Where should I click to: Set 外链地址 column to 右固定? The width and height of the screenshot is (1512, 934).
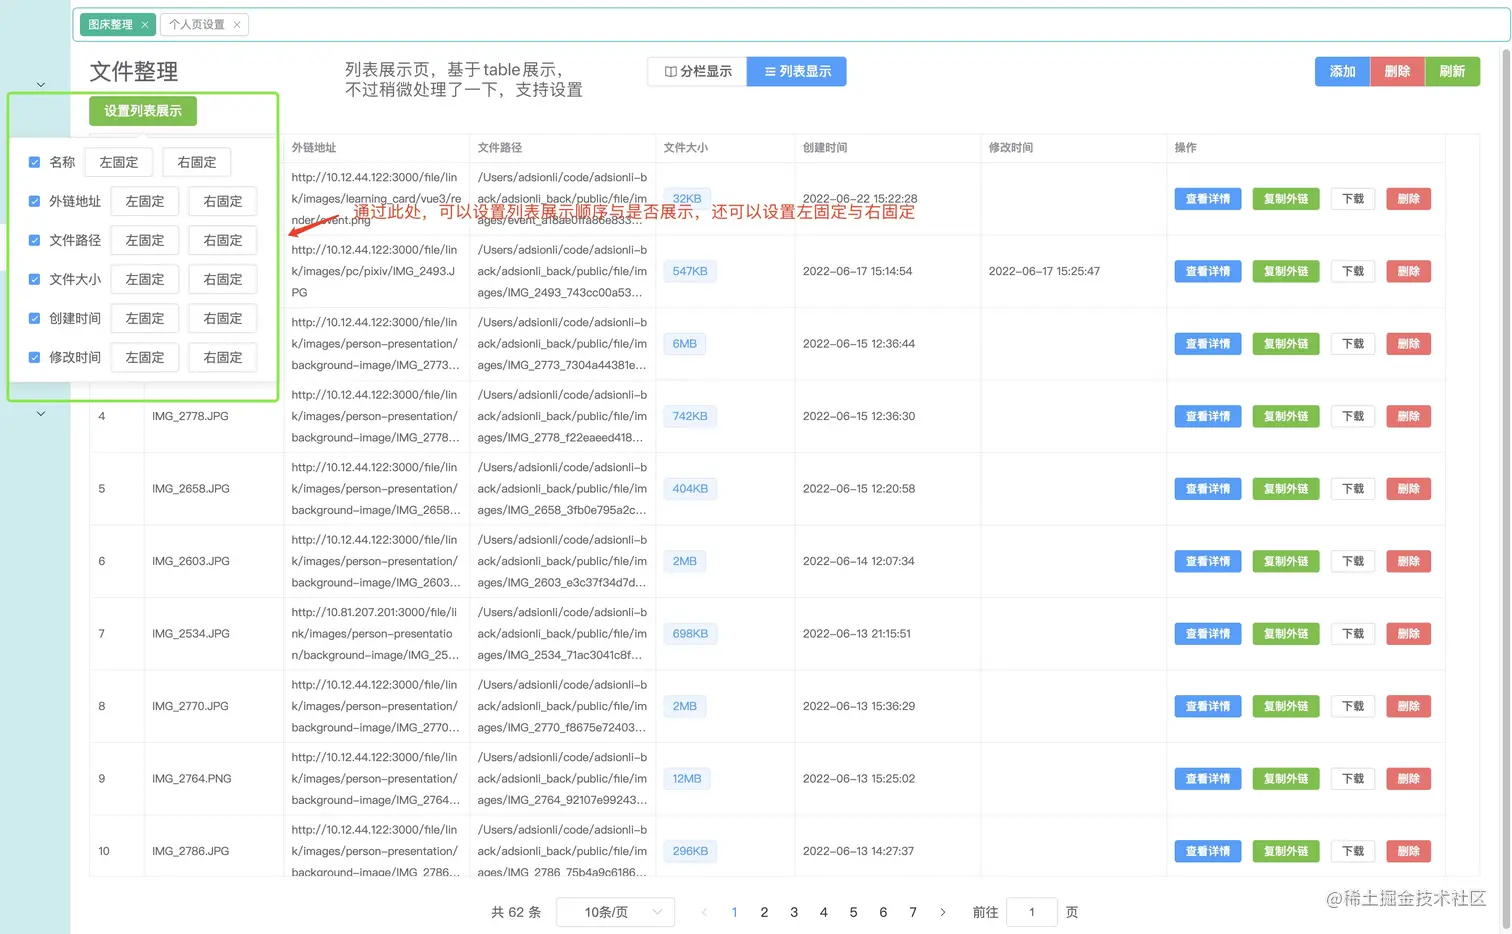[x=223, y=201]
